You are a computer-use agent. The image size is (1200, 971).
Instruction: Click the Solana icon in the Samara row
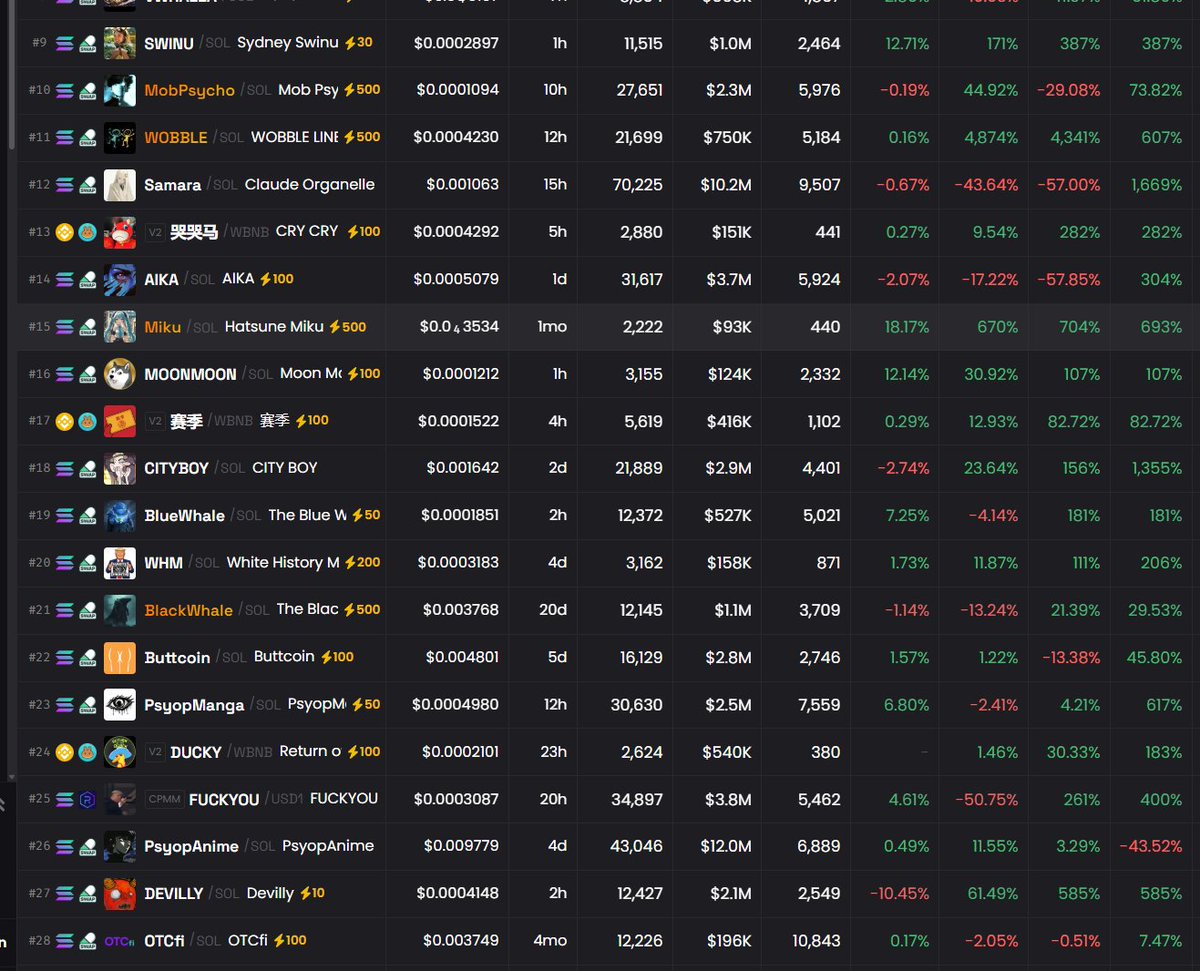click(x=65, y=185)
